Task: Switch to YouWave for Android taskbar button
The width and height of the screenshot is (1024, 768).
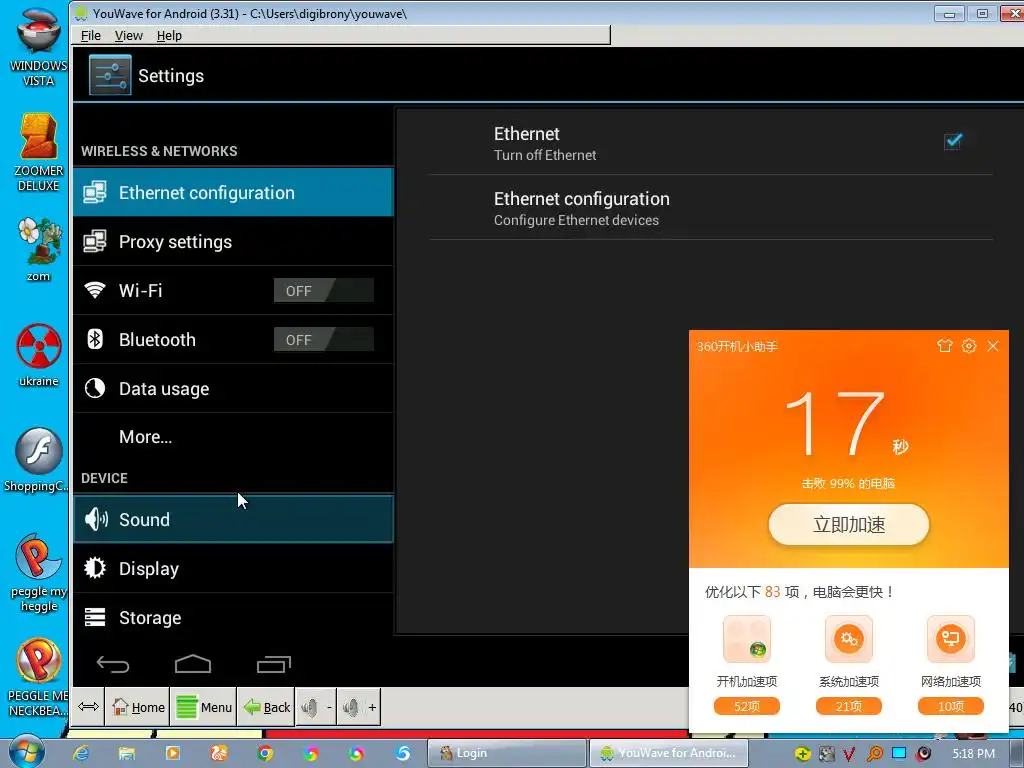Action: 669,753
